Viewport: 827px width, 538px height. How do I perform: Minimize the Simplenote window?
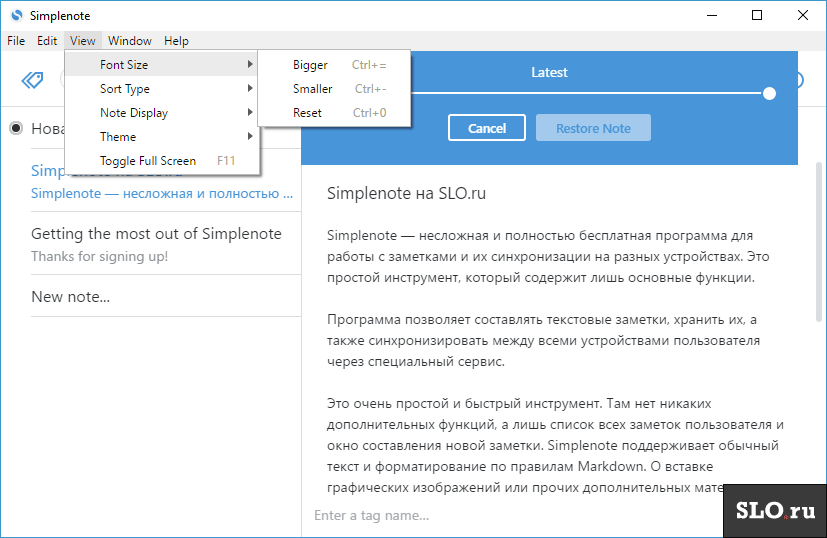pyautogui.click(x=711, y=15)
